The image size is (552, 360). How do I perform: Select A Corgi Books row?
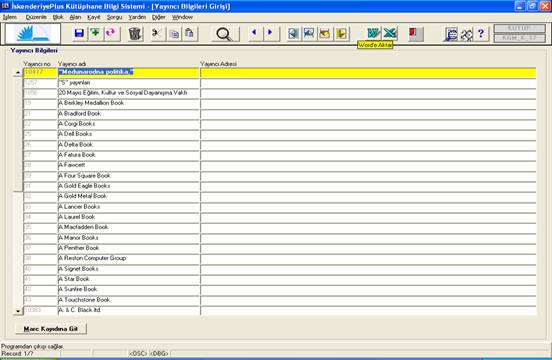pyautogui.click(x=128, y=124)
